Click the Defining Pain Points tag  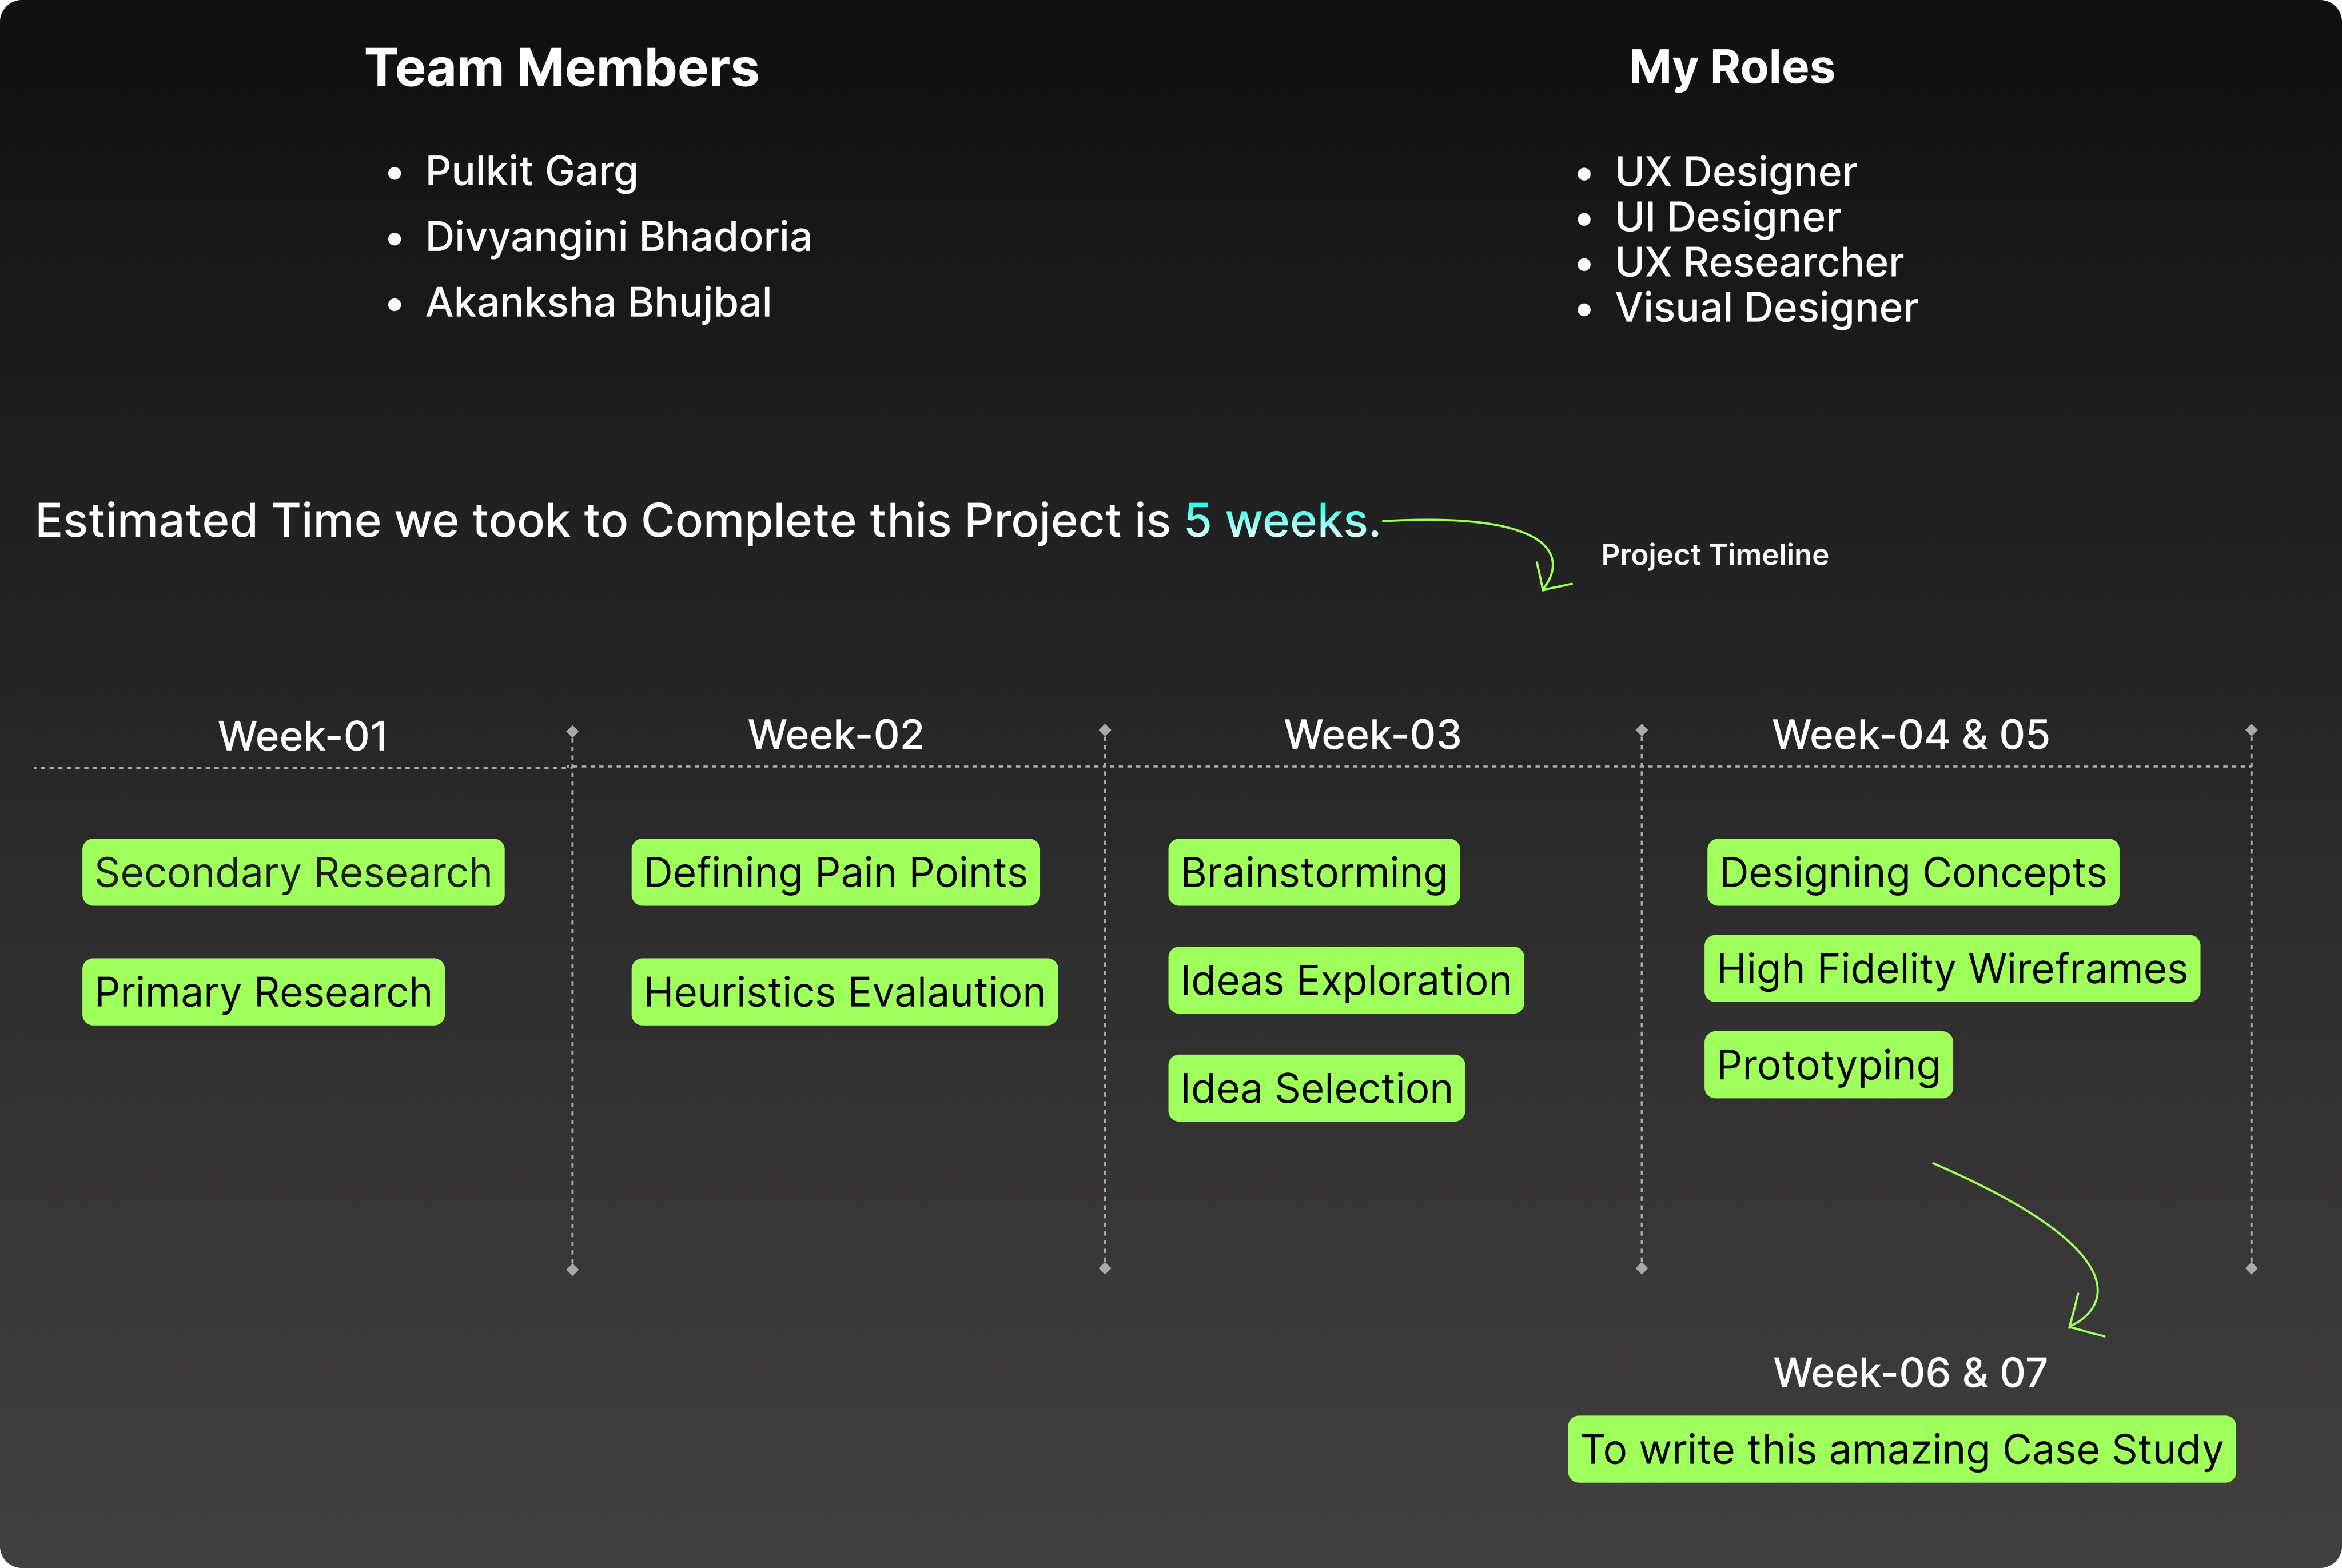[x=835, y=872]
